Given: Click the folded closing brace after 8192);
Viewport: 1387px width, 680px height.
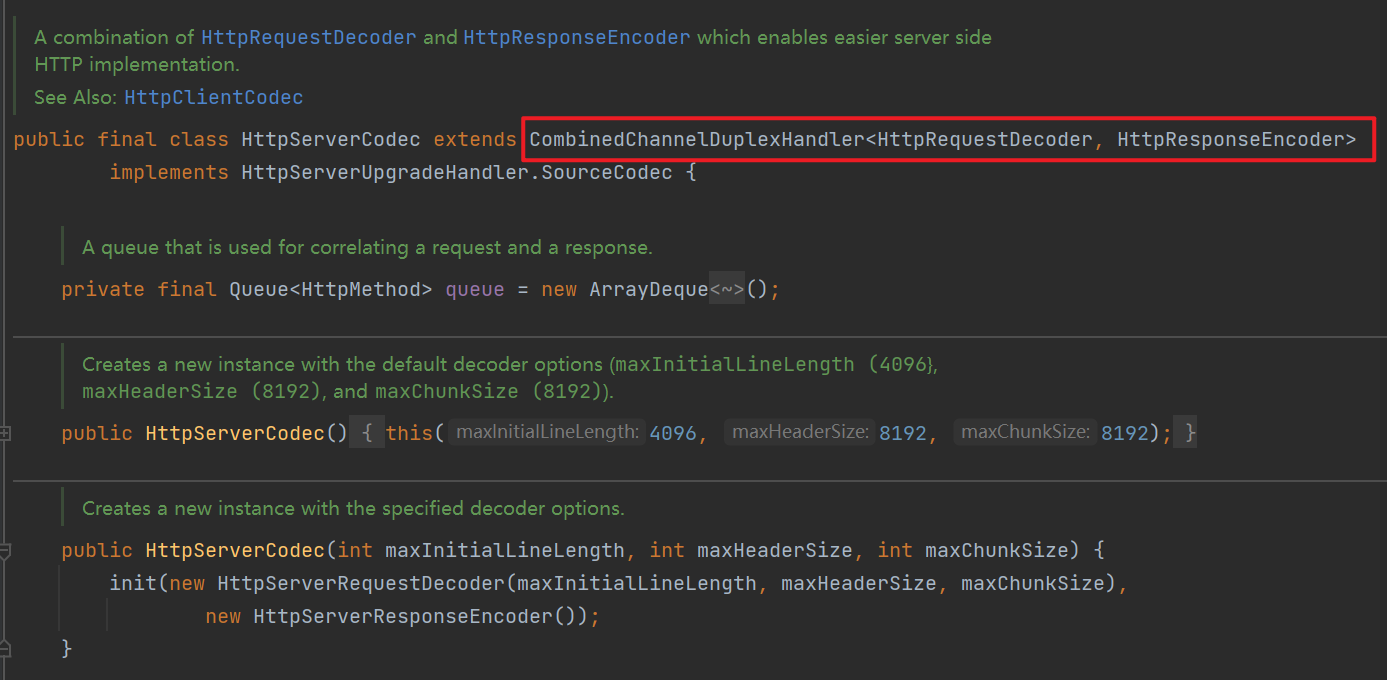Looking at the screenshot, I should 1189,433.
